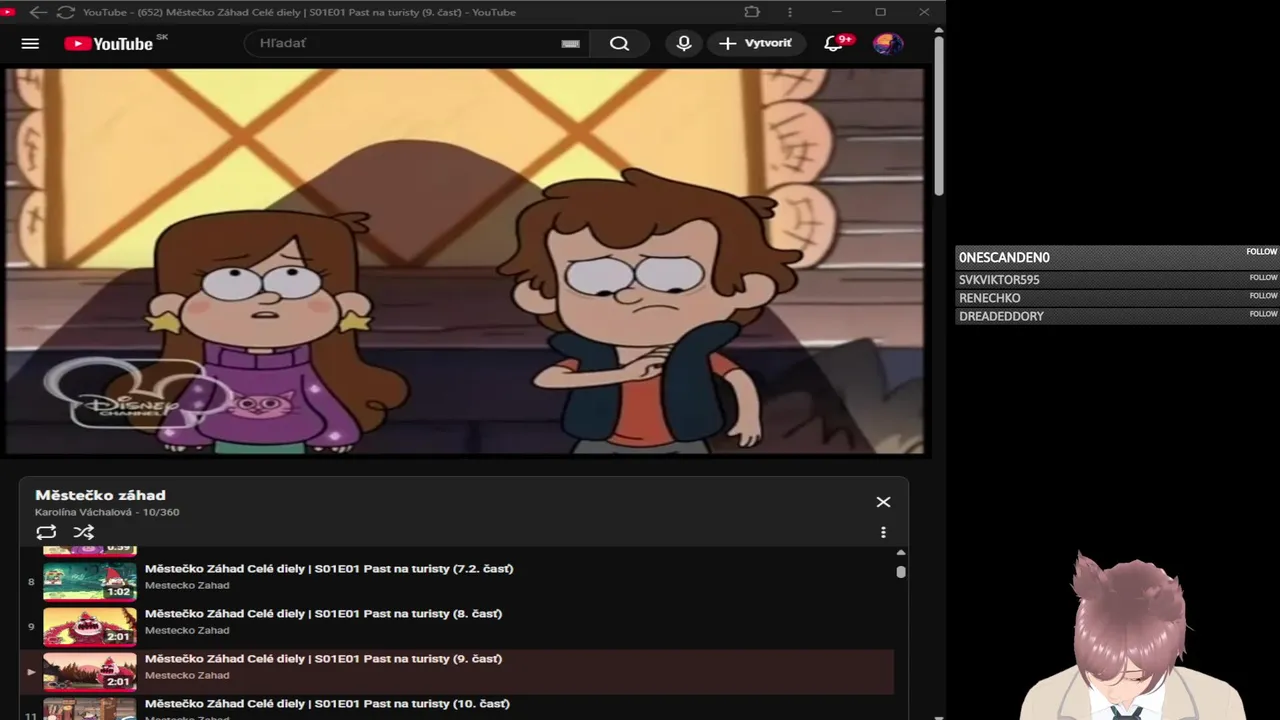Click Mestecko Zahad channel under 7.2. časť
1280x720 pixels.
(187, 585)
